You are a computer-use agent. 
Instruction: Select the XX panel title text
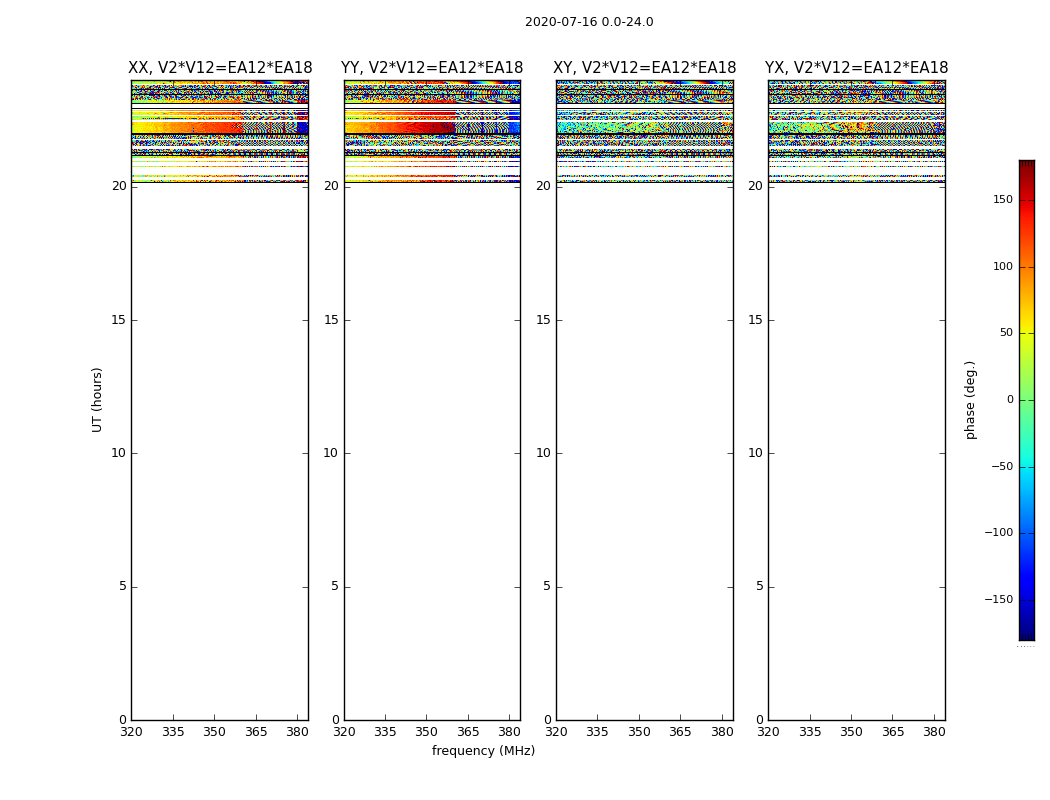(x=220, y=68)
